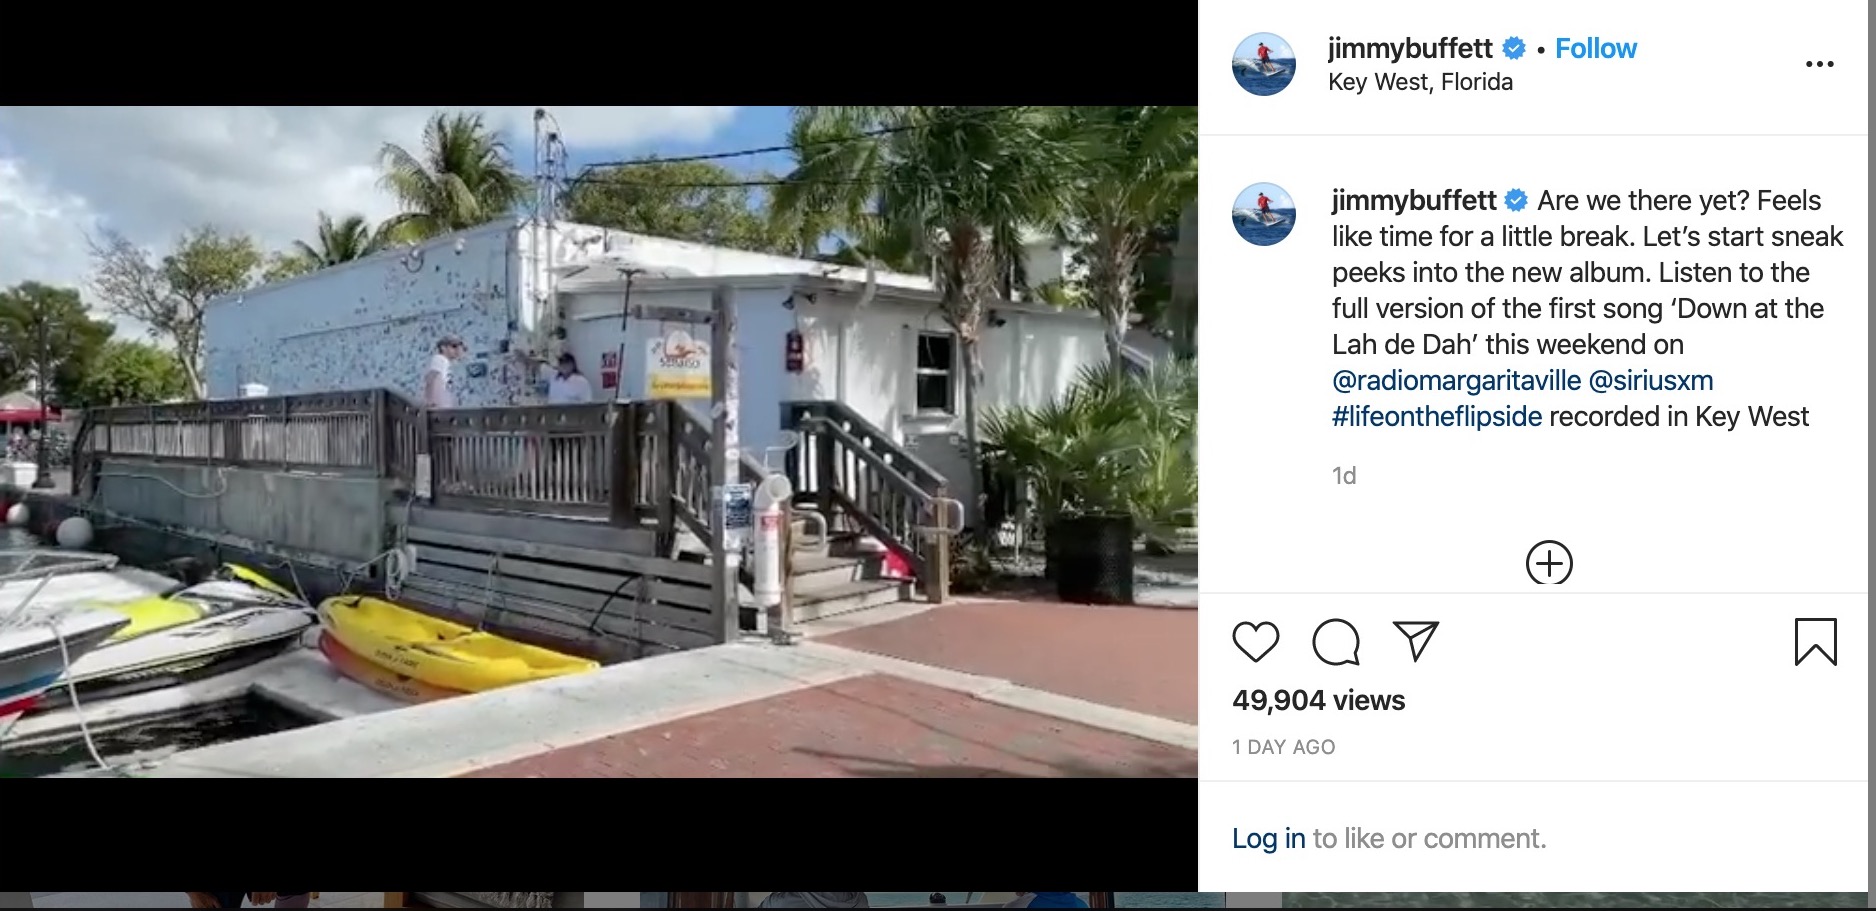Open the @siriusxm mention
The image size is (1876, 911).
[x=1650, y=381]
